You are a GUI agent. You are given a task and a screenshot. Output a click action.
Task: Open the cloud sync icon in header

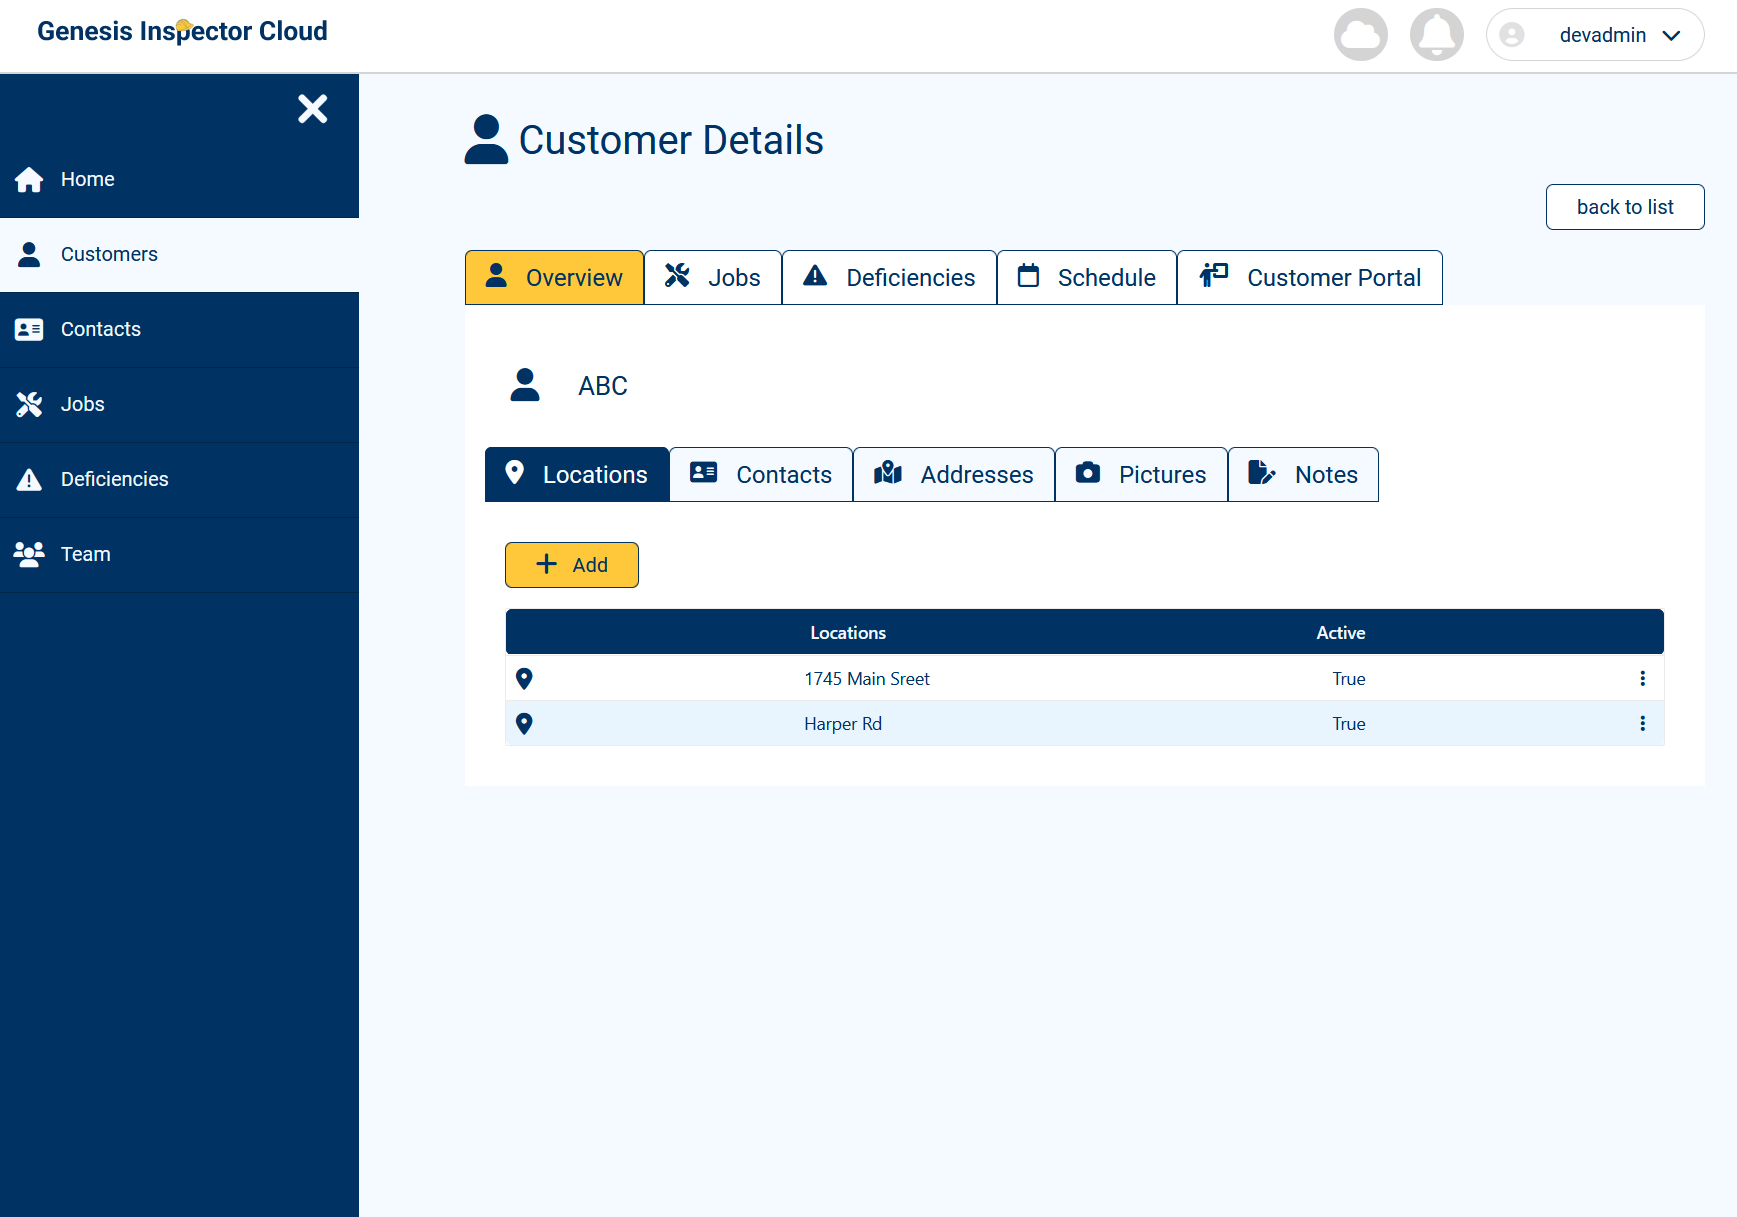pyautogui.click(x=1360, y=35)
